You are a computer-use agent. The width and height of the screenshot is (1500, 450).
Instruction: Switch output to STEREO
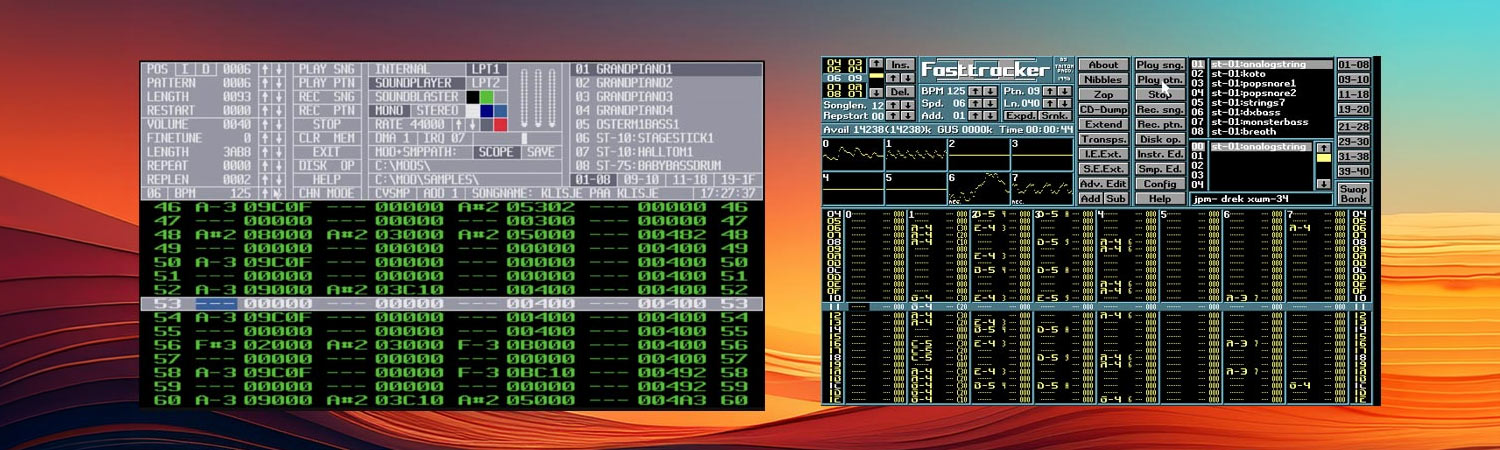click(x=438, y=110)
